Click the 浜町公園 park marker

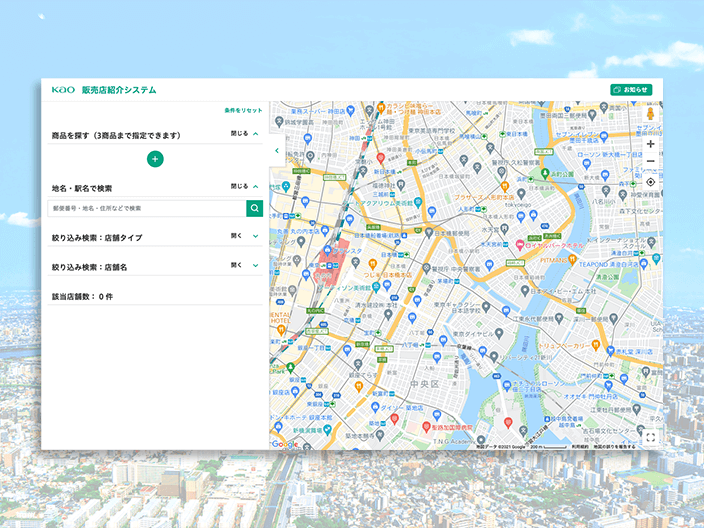[545, 173]
